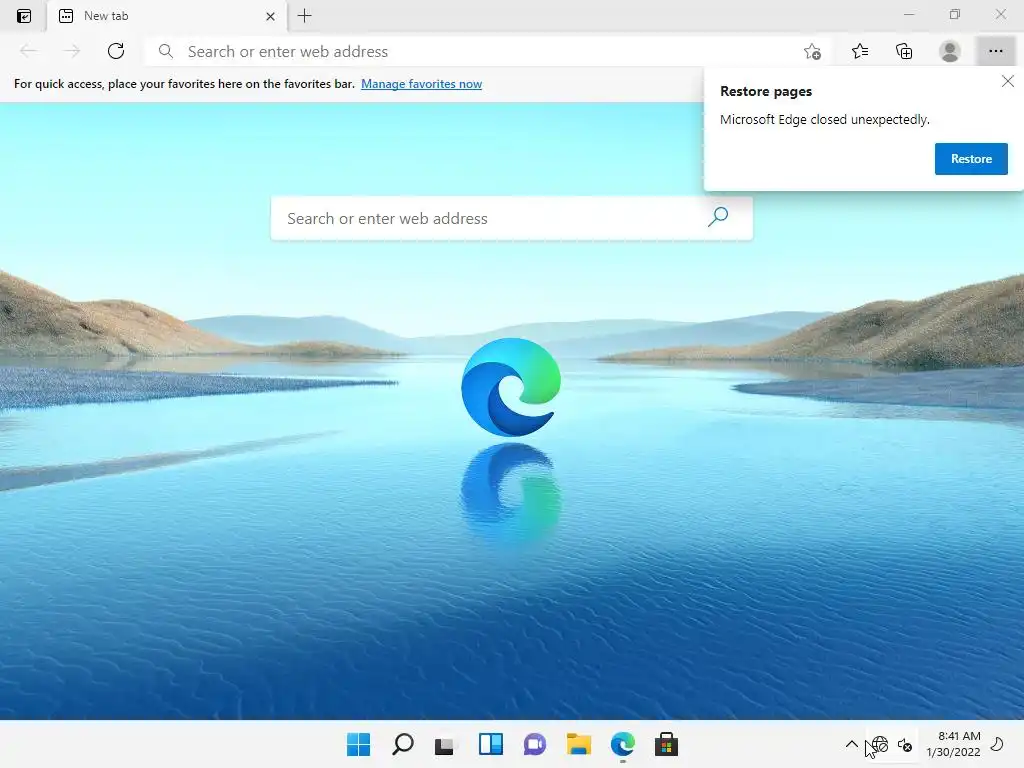The height and width of the screenshot is (768, 1024).
Task: Open the clock showing 8:41 AM
Action: [x=953, y=744]
